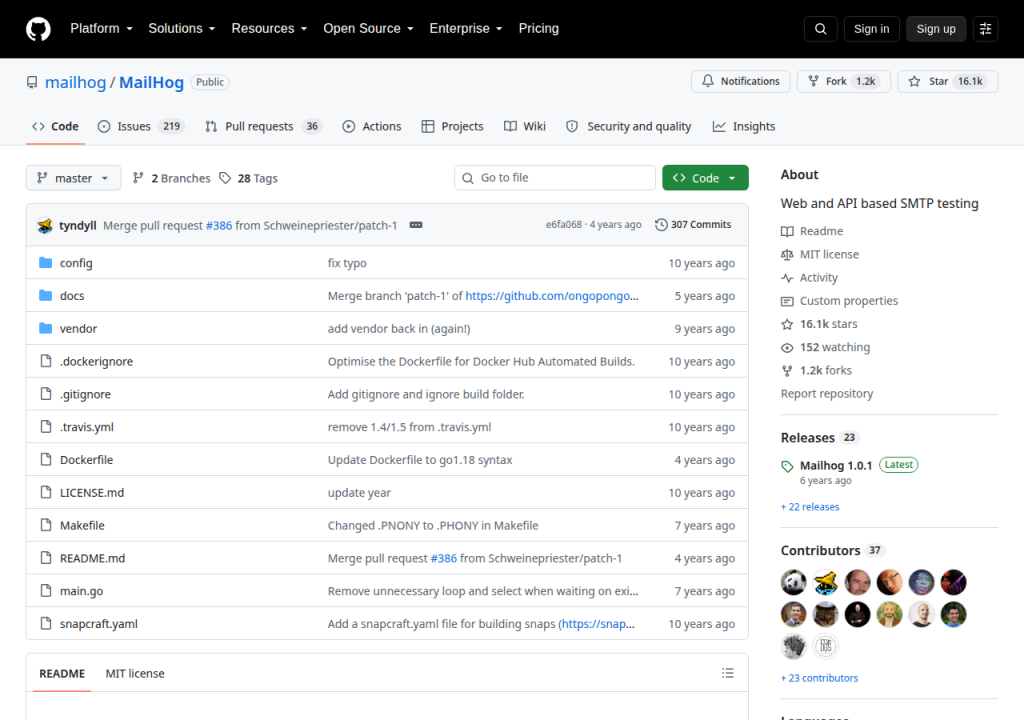Focus the Go to file field
This screenshot has width=1024, height=720.
click(554, 178)
